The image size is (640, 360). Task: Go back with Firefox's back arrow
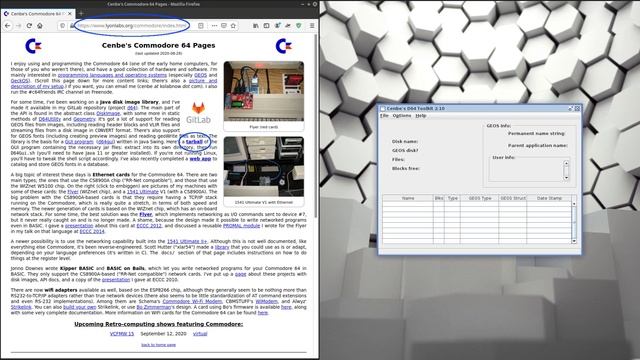[8, 25]
